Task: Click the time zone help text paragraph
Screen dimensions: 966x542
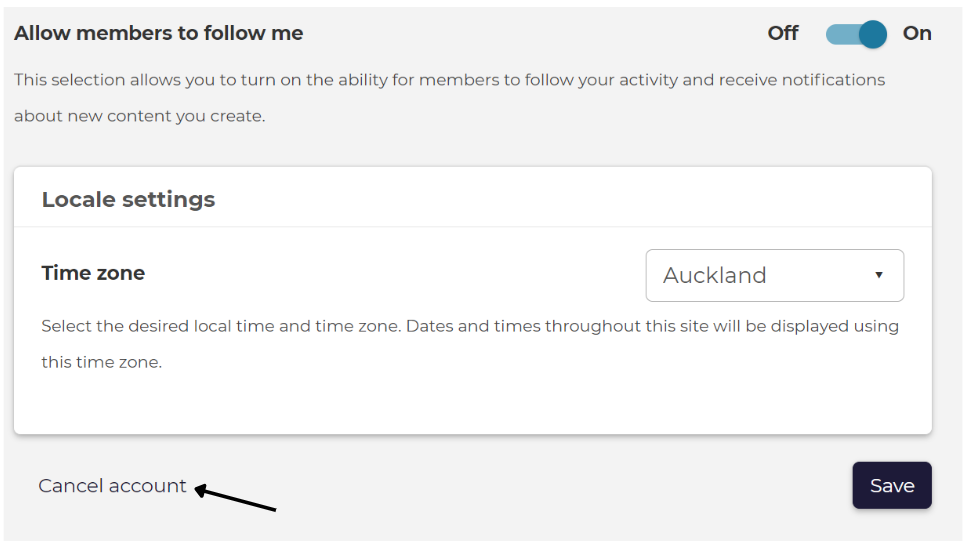Action: (x=470, y=344)
